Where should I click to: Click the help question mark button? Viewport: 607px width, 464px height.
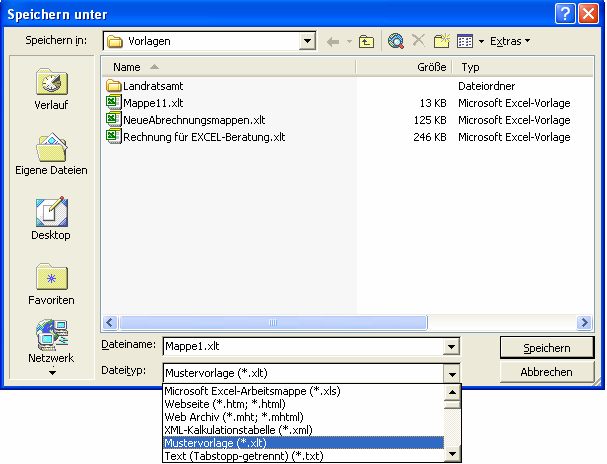click(x=565, y=14)
